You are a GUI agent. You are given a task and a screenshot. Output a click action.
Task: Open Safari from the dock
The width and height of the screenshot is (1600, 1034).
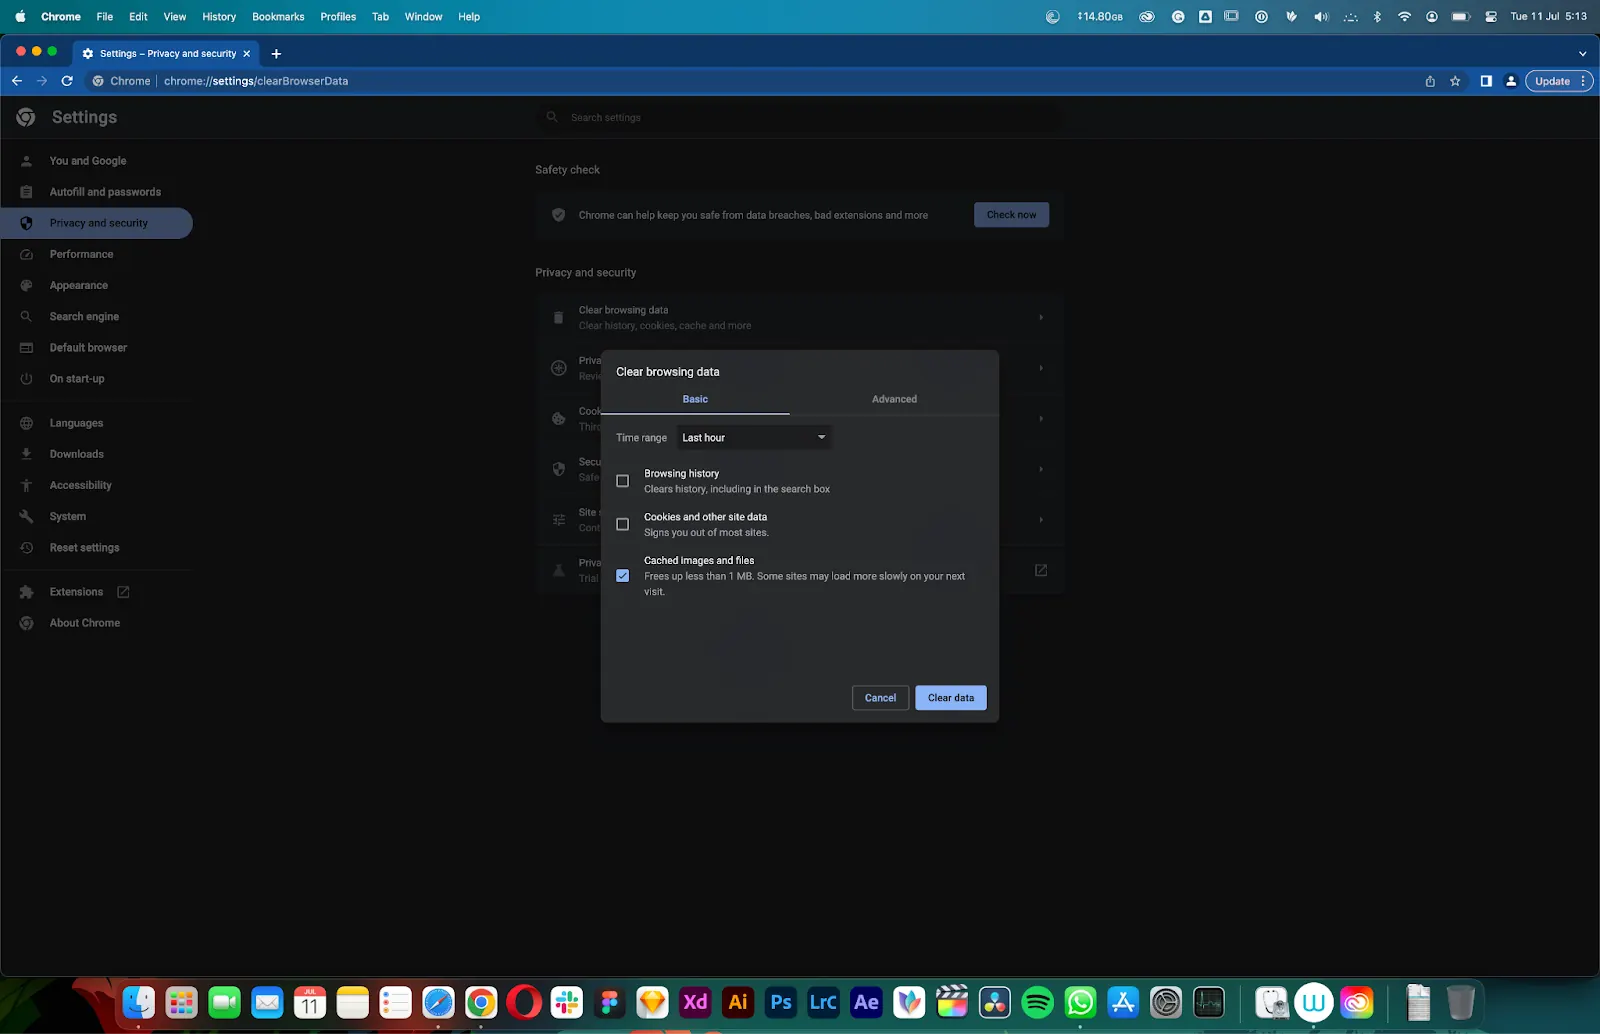point(438,1002)
